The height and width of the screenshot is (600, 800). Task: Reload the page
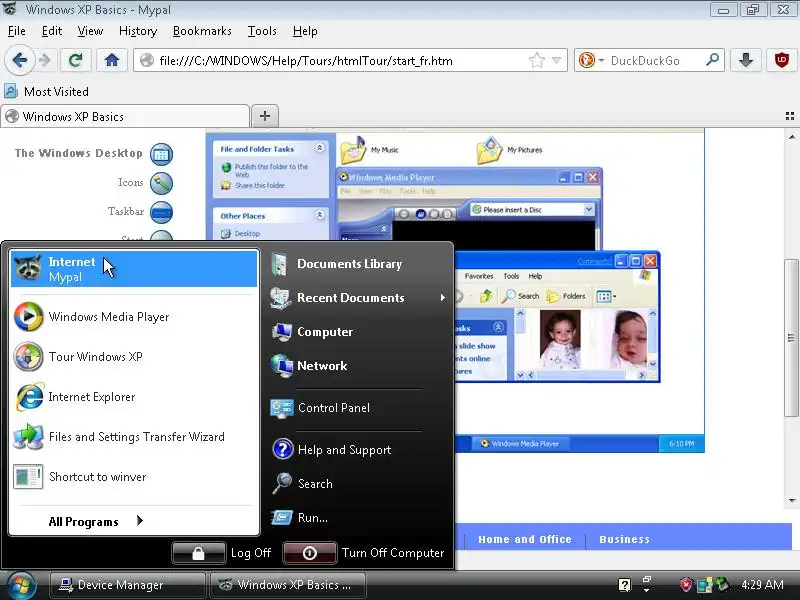tap(76, 61)
